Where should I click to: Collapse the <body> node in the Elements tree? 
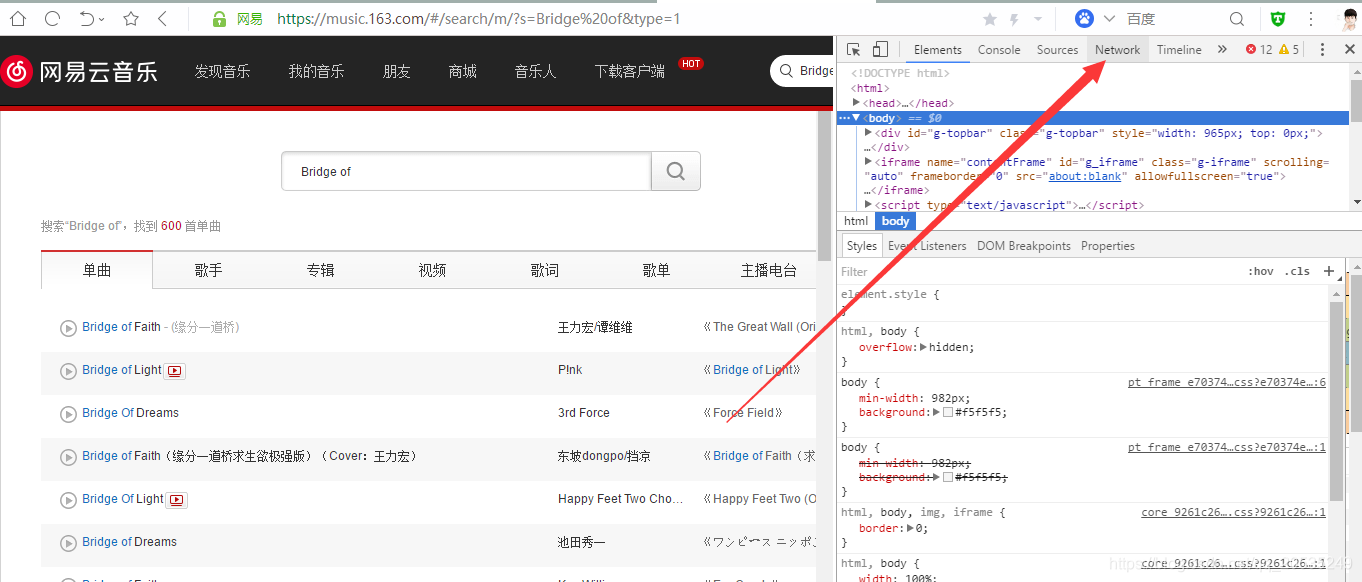pyautogui.click(x=857, y=118)
